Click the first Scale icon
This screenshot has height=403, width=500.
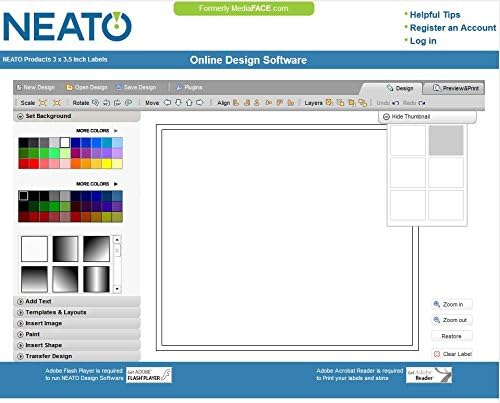pyautogui.click(x=43, y=103)
